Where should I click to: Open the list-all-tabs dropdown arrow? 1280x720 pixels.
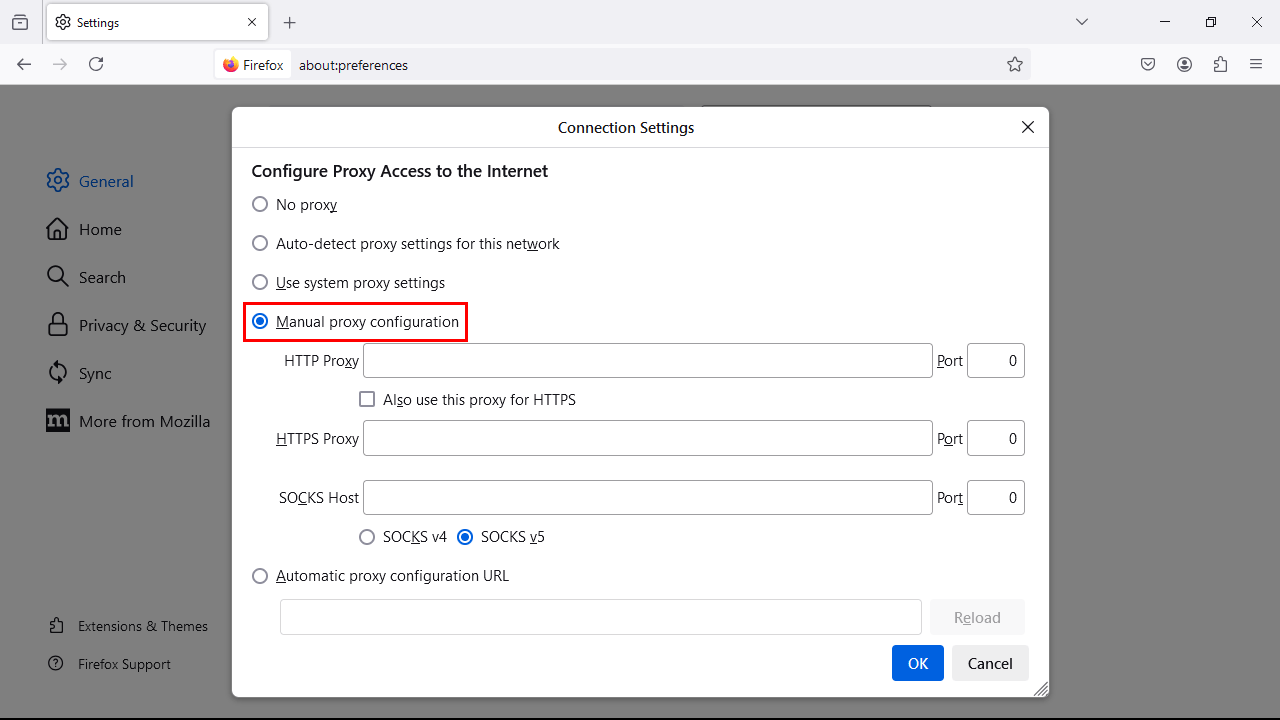click(x=1081, y=22)
